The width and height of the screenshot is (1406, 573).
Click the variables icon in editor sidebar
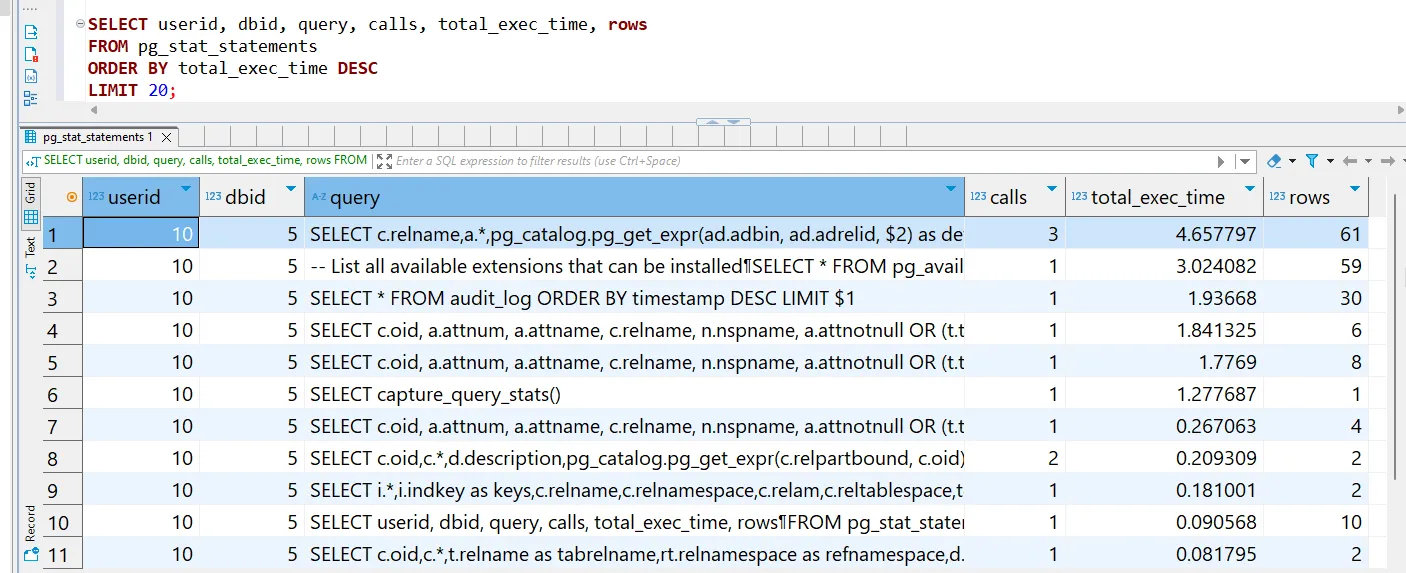(31, 76)
